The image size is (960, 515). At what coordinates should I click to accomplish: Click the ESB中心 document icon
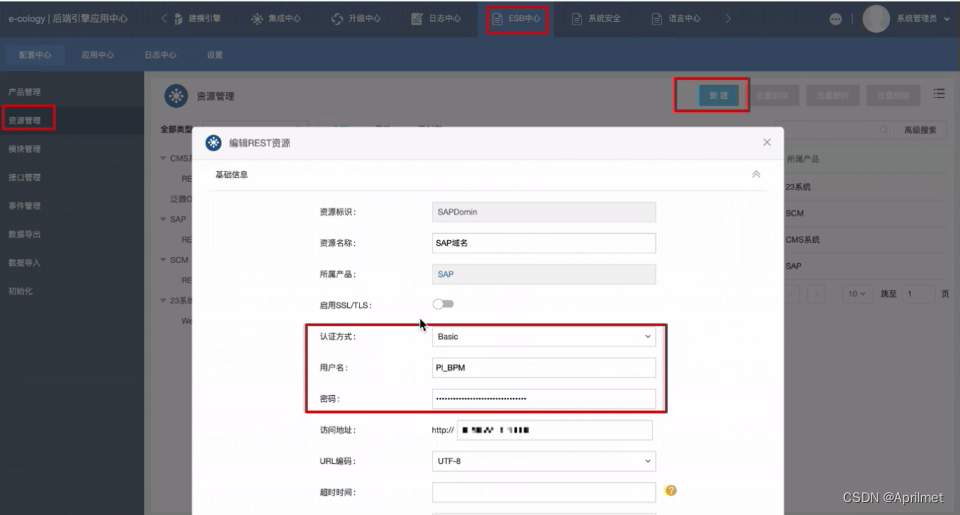point(497,19)
